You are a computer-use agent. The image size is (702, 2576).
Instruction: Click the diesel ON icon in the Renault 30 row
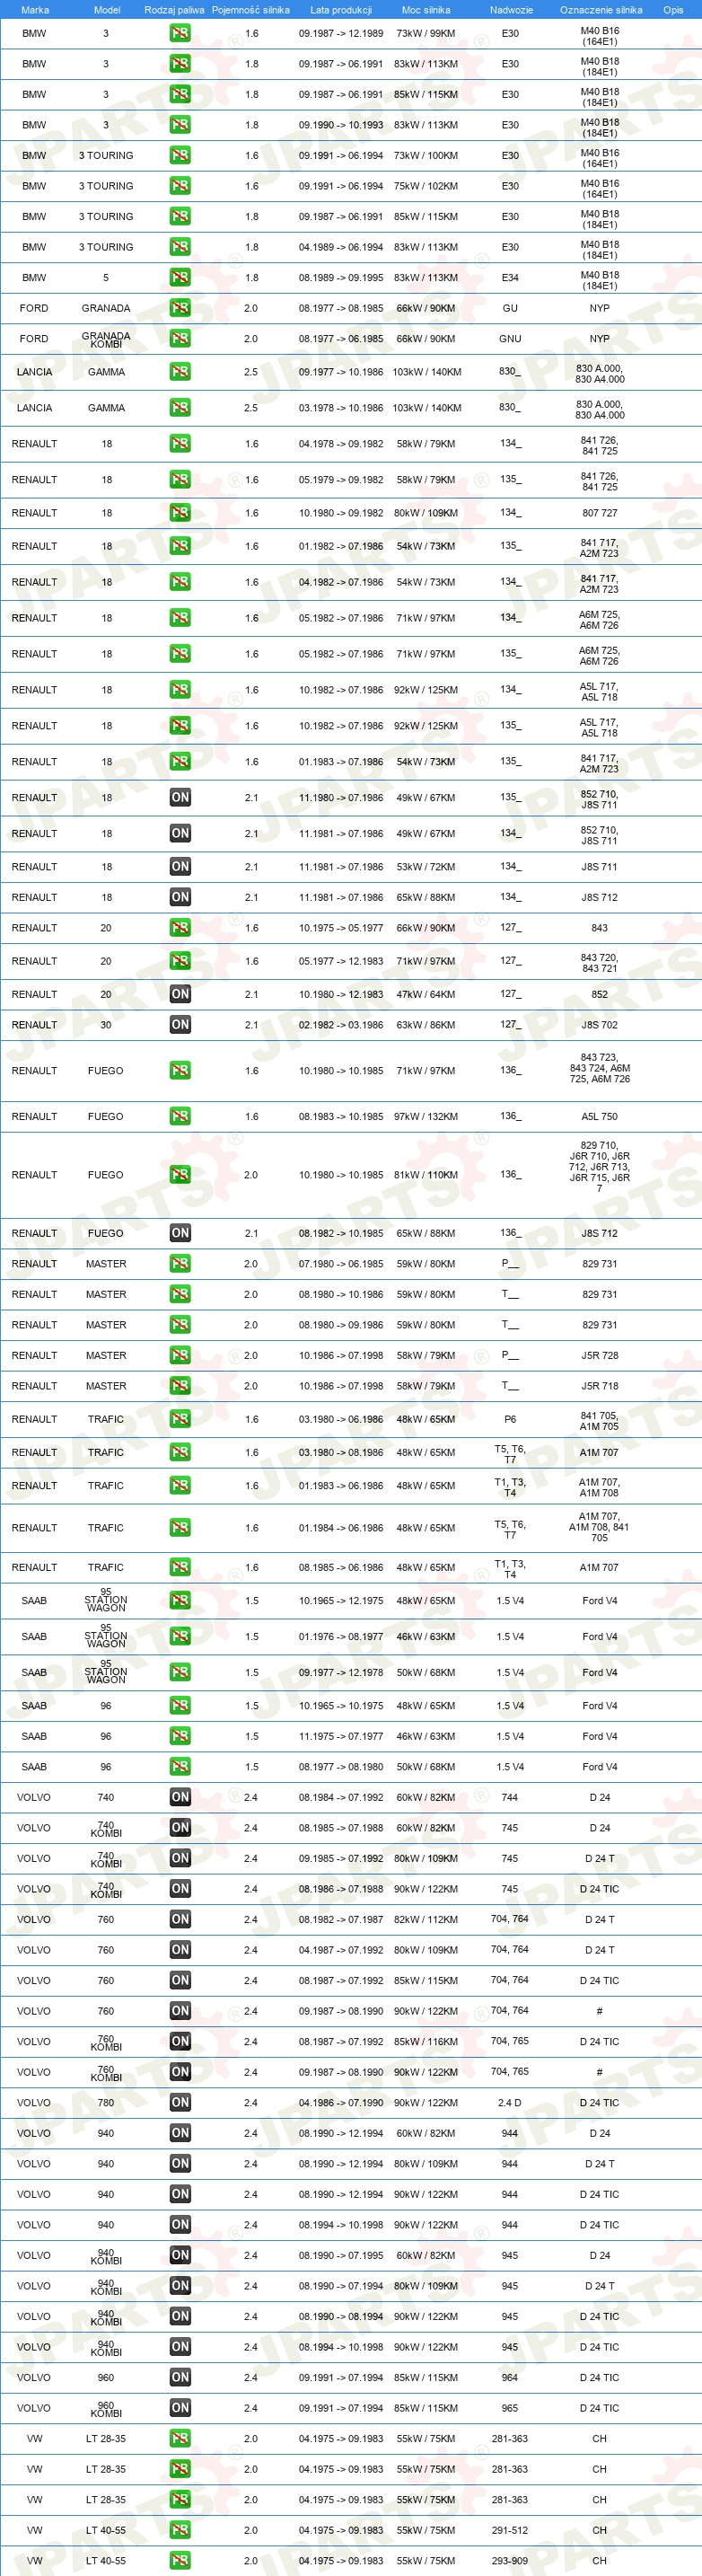click(x=180, y=1024)
